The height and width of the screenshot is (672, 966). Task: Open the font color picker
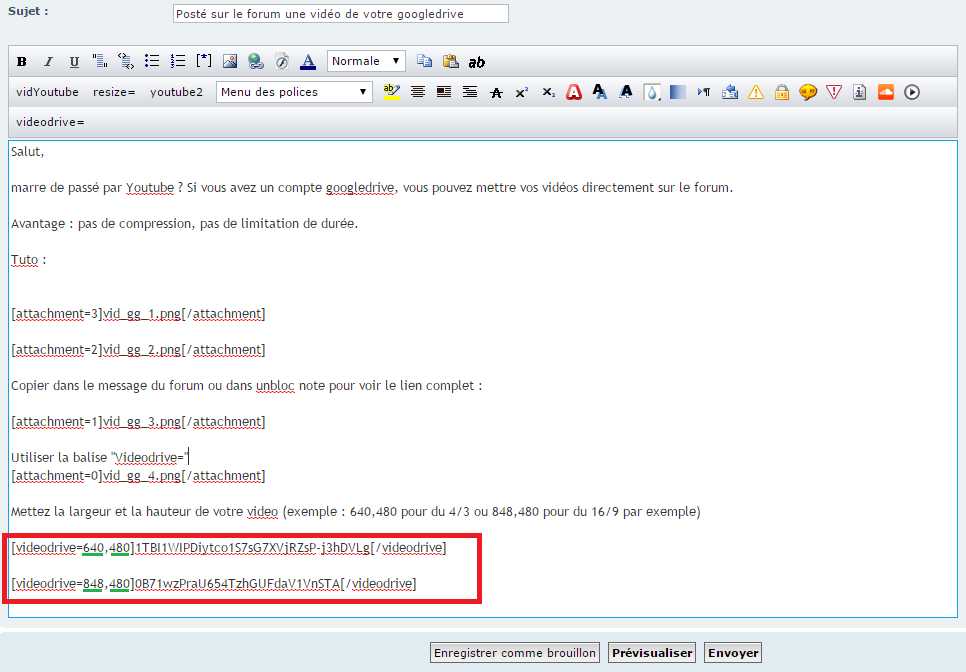308,62
